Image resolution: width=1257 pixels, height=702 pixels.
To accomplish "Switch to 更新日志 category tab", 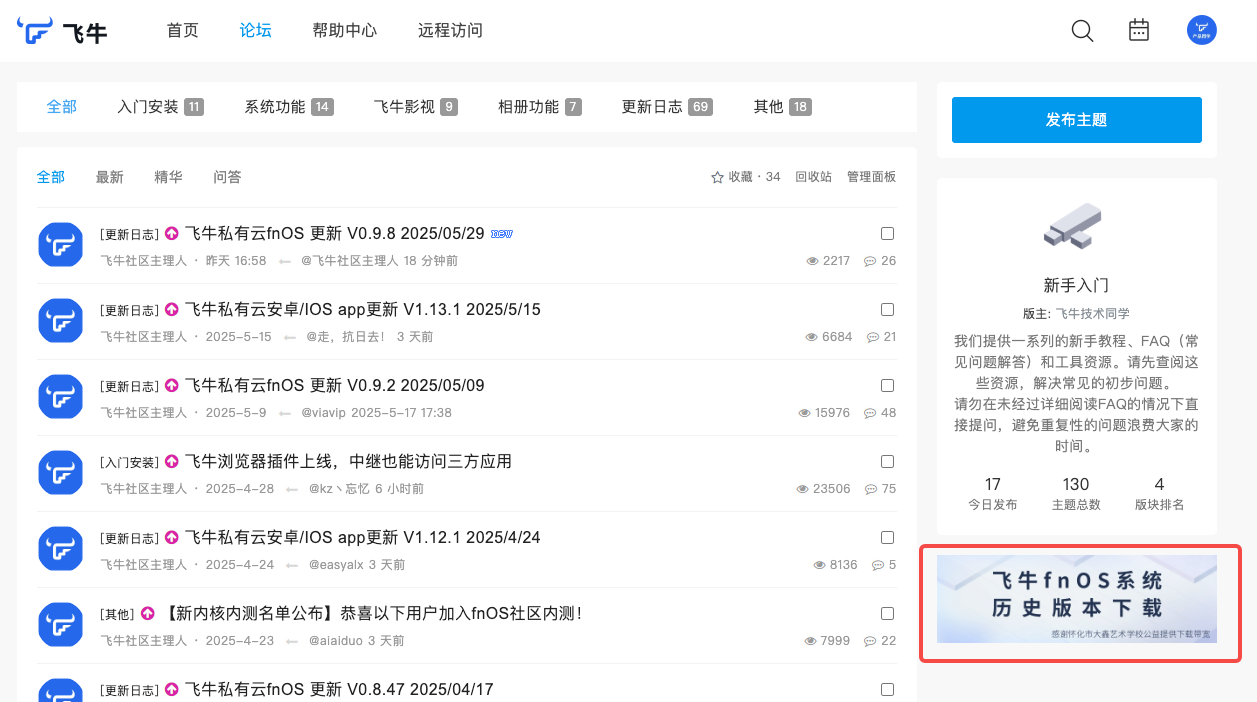I will (667, 106).
